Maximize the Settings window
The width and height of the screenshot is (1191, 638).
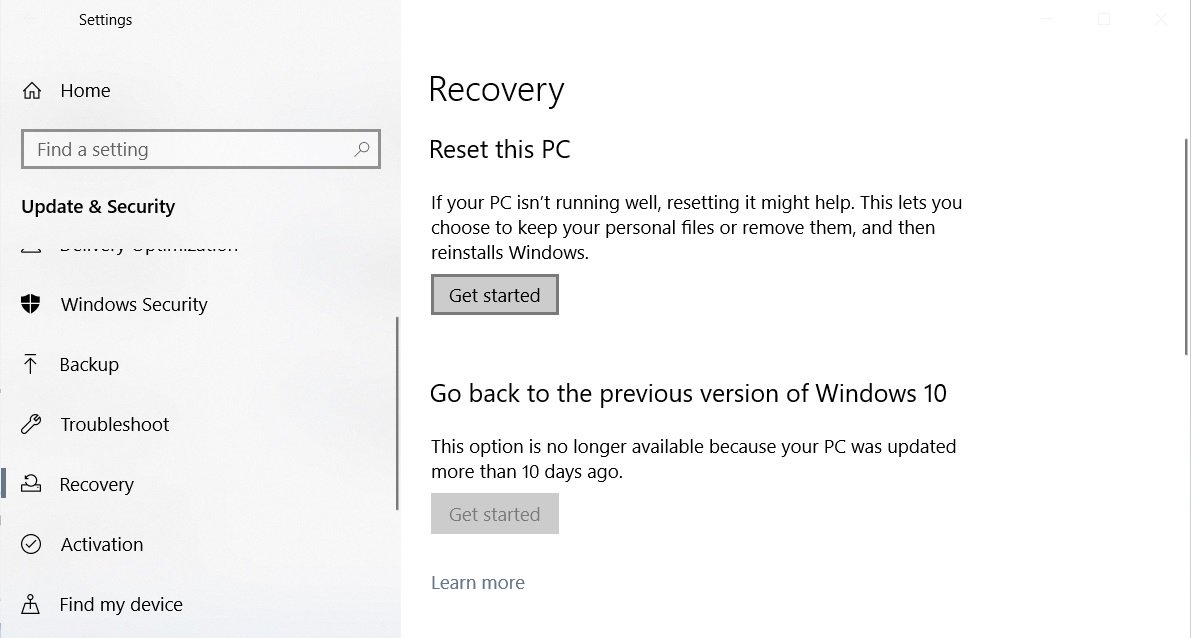click(x=1104, y=20)
